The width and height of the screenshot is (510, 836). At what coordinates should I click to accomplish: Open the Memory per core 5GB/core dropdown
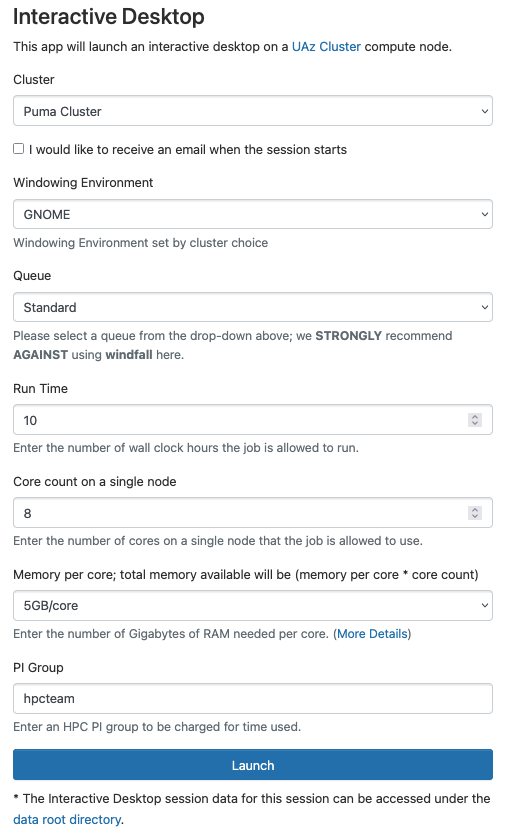tap(253, 606)
